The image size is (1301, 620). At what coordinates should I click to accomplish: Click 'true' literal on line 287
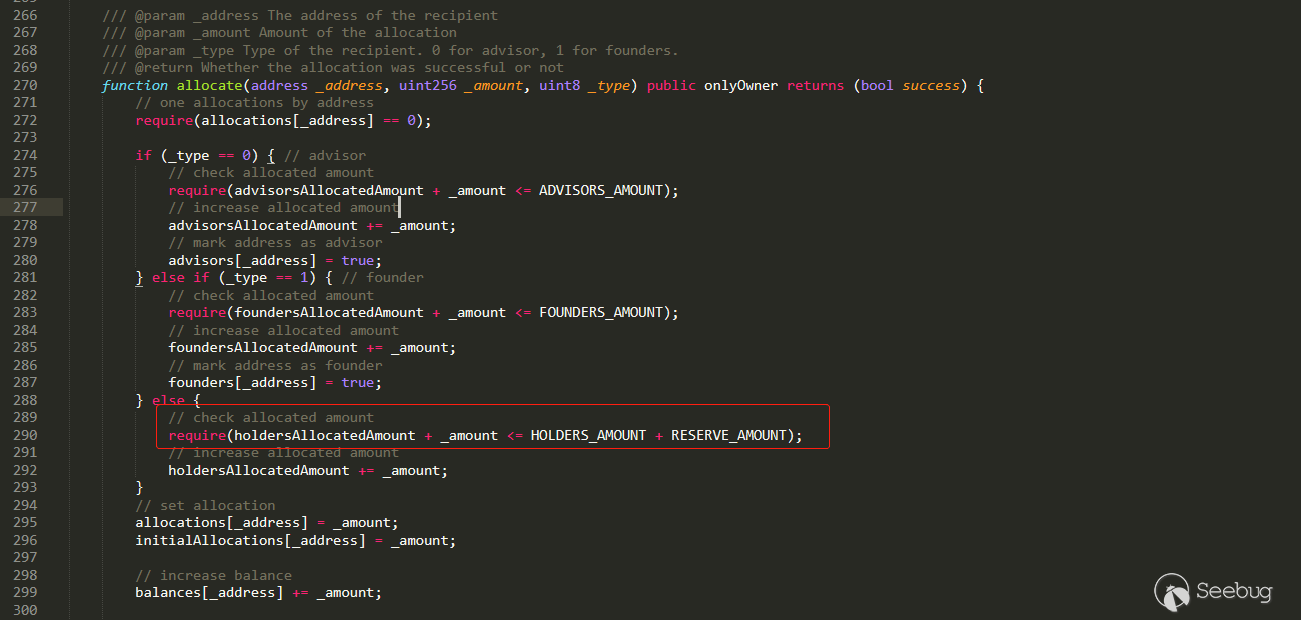[x=357, y=383]
